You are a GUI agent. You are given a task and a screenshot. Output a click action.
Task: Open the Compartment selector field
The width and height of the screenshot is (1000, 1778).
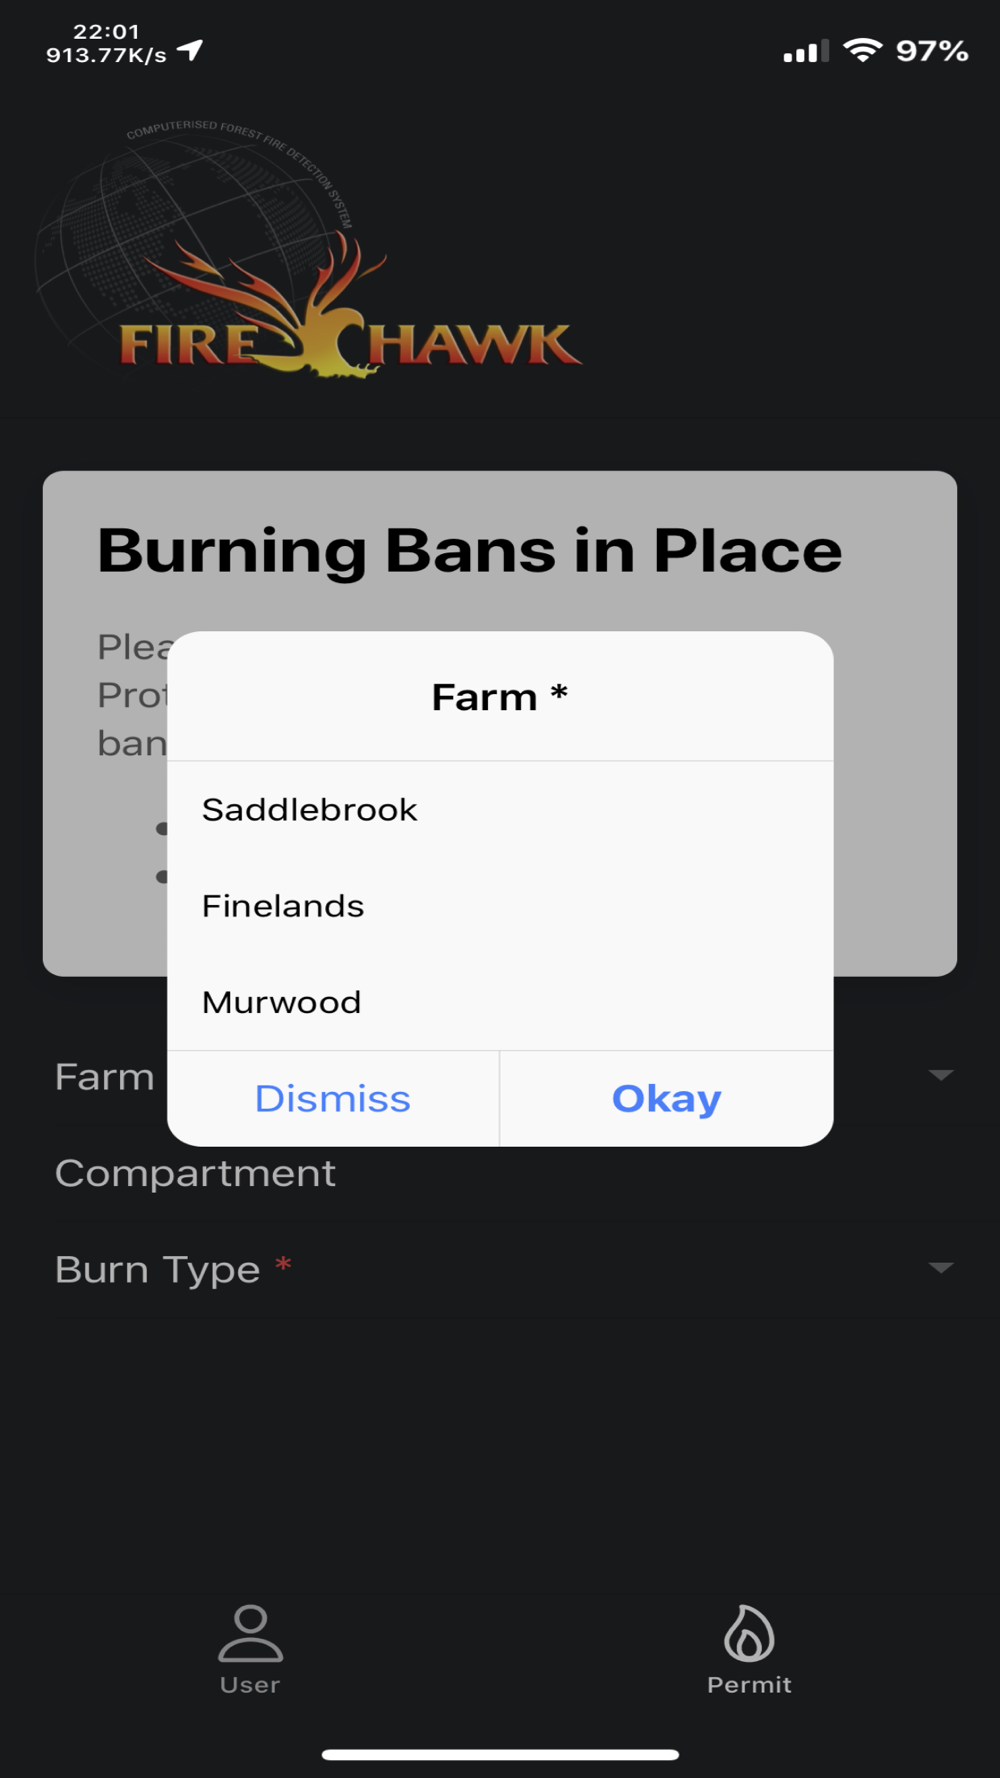coord(500,1173)
